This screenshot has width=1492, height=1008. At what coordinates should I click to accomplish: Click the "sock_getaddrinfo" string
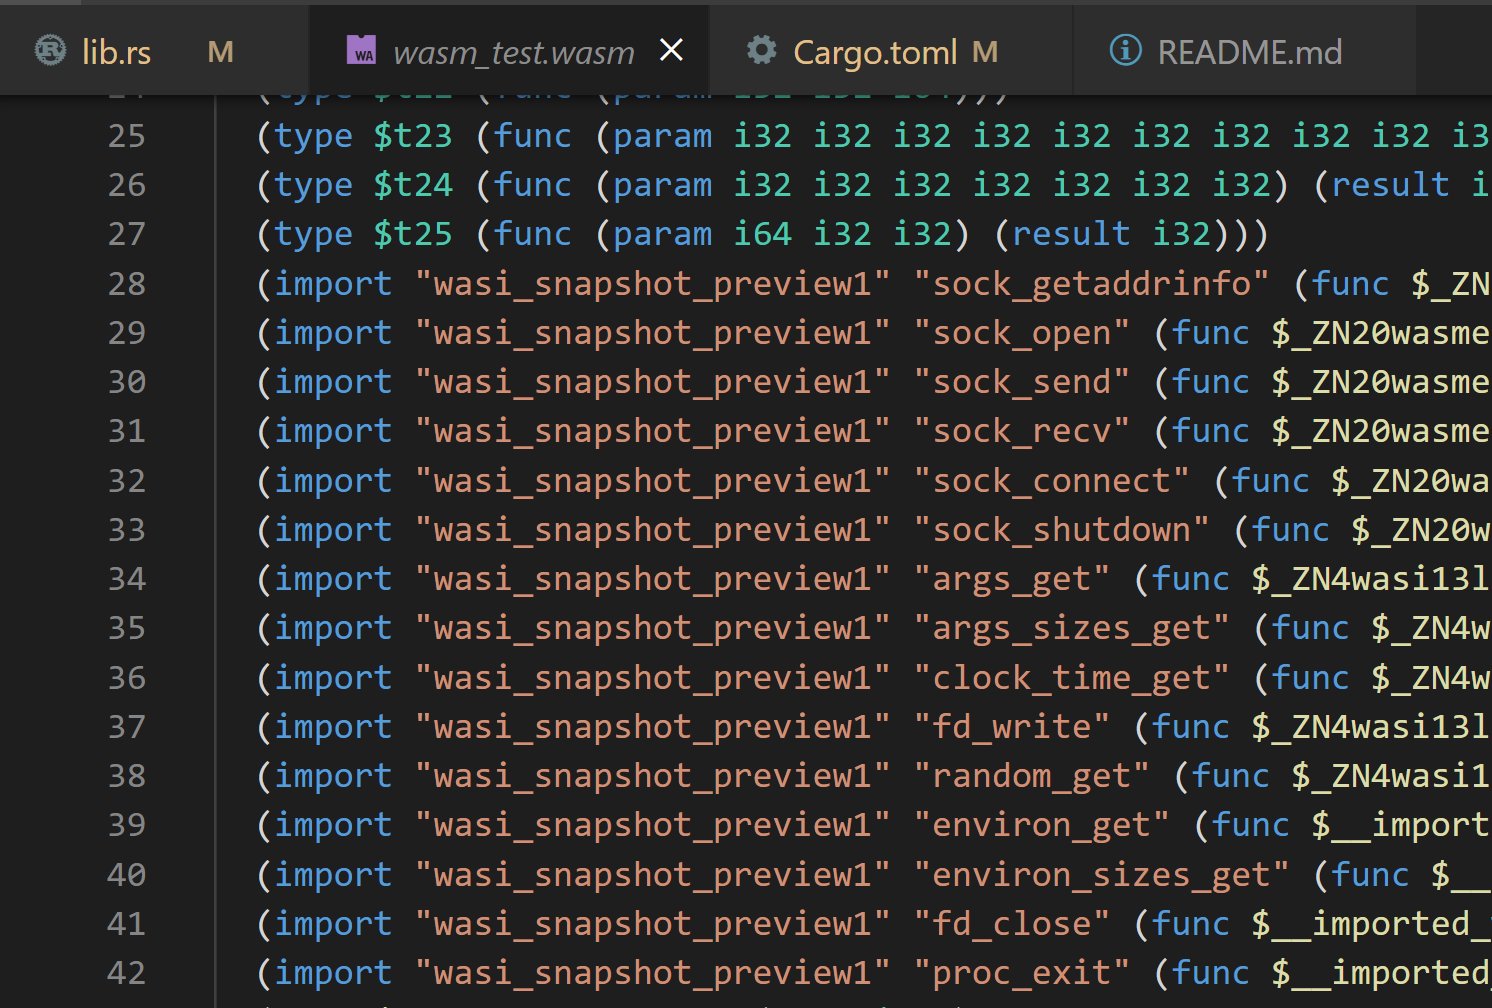(x=1092, y=284)
